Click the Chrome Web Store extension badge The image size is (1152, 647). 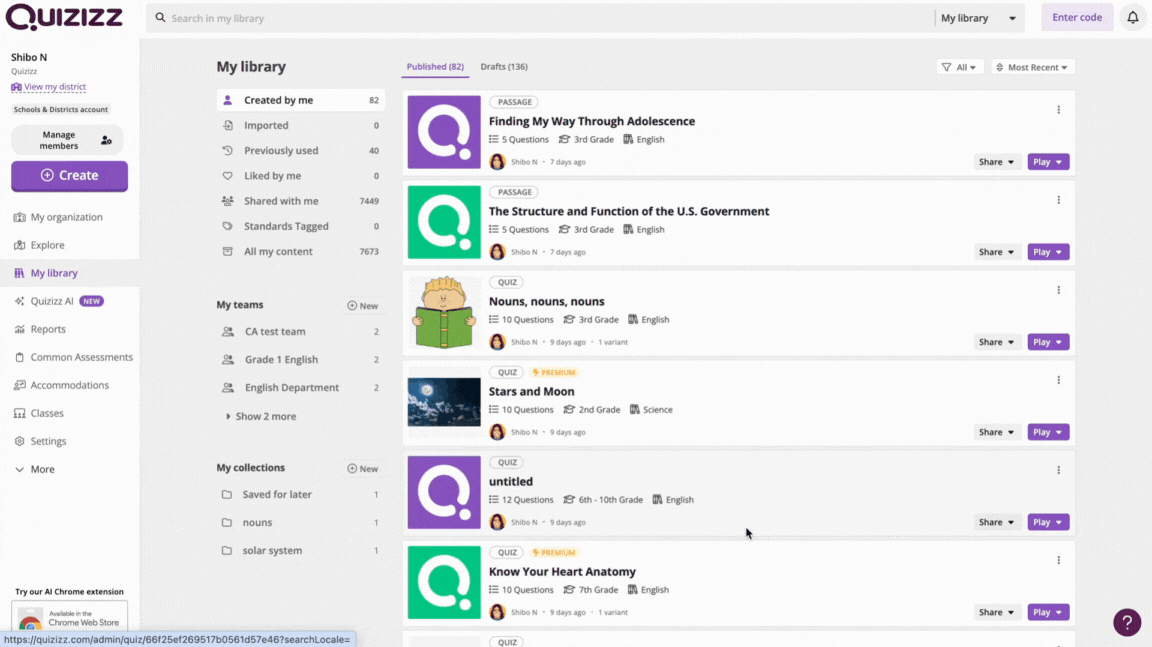pyautogui.click(x=69, y=618)
